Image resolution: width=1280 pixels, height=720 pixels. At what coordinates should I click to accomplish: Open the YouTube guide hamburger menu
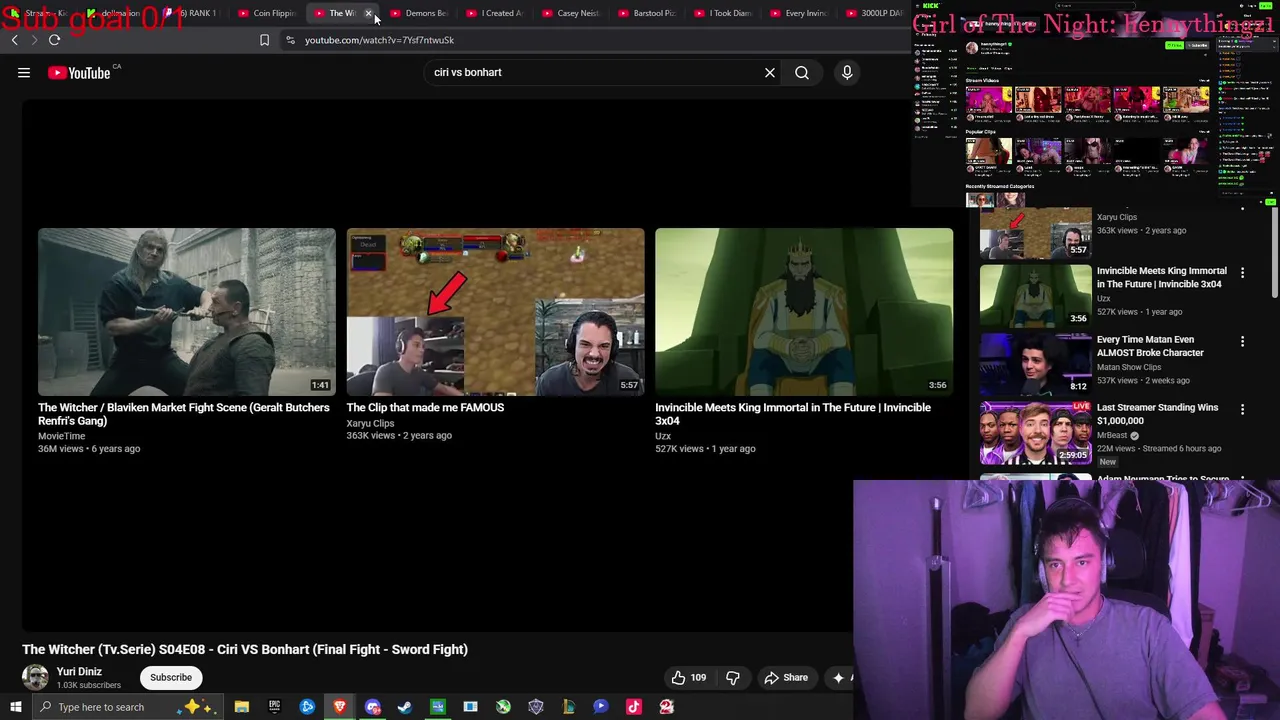coord(24,72)
